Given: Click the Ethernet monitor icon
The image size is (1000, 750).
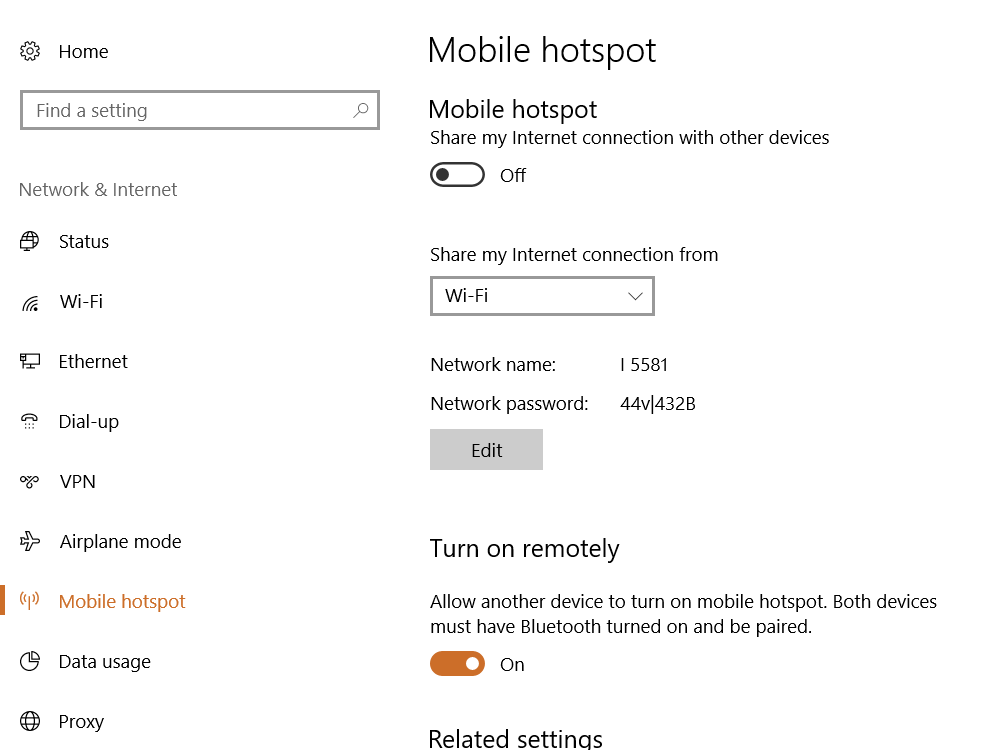Looking at the screenshot, I should pos(30,361).
